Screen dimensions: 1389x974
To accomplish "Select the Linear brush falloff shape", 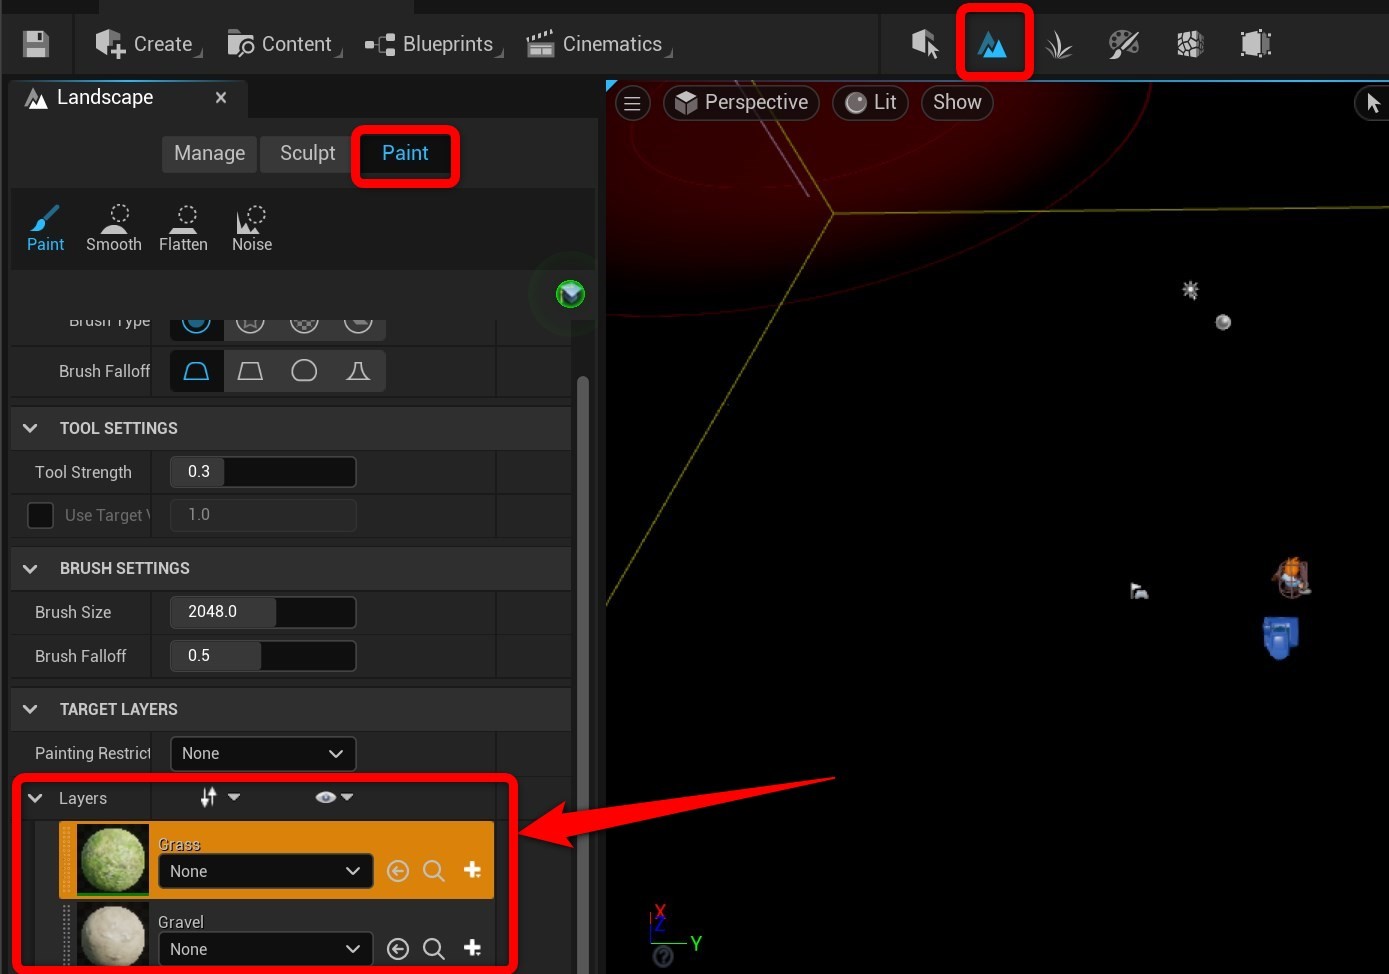I will pos(250,371).
